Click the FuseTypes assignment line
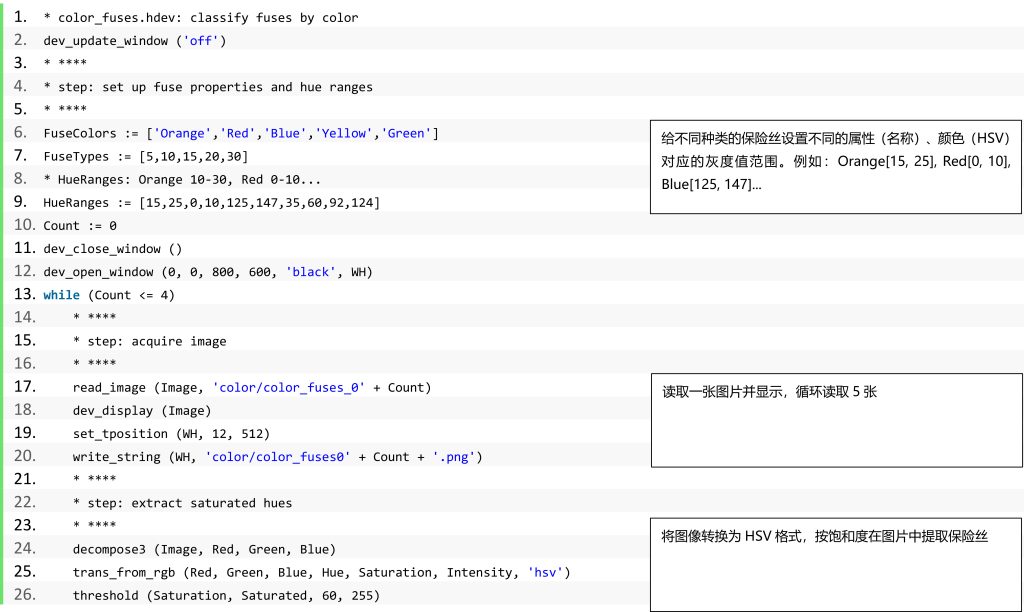 (x=146, y=156)
